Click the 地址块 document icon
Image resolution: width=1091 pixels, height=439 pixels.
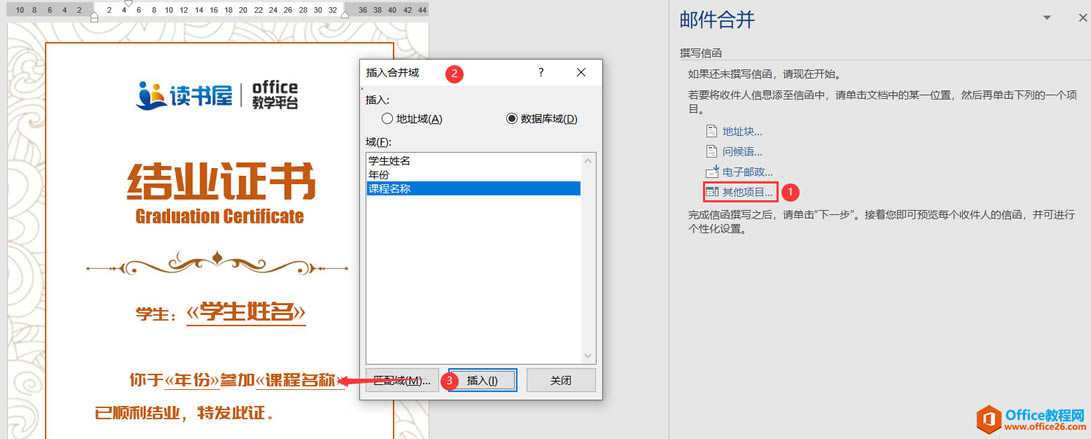711,131
